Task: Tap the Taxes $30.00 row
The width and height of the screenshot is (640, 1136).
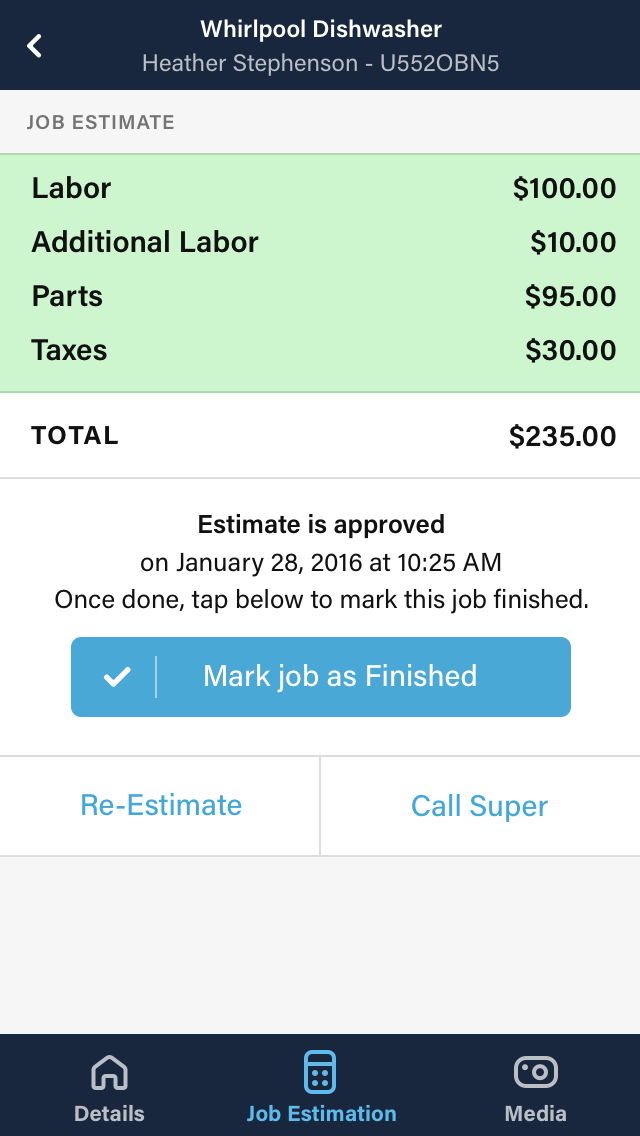Action: 320,351
